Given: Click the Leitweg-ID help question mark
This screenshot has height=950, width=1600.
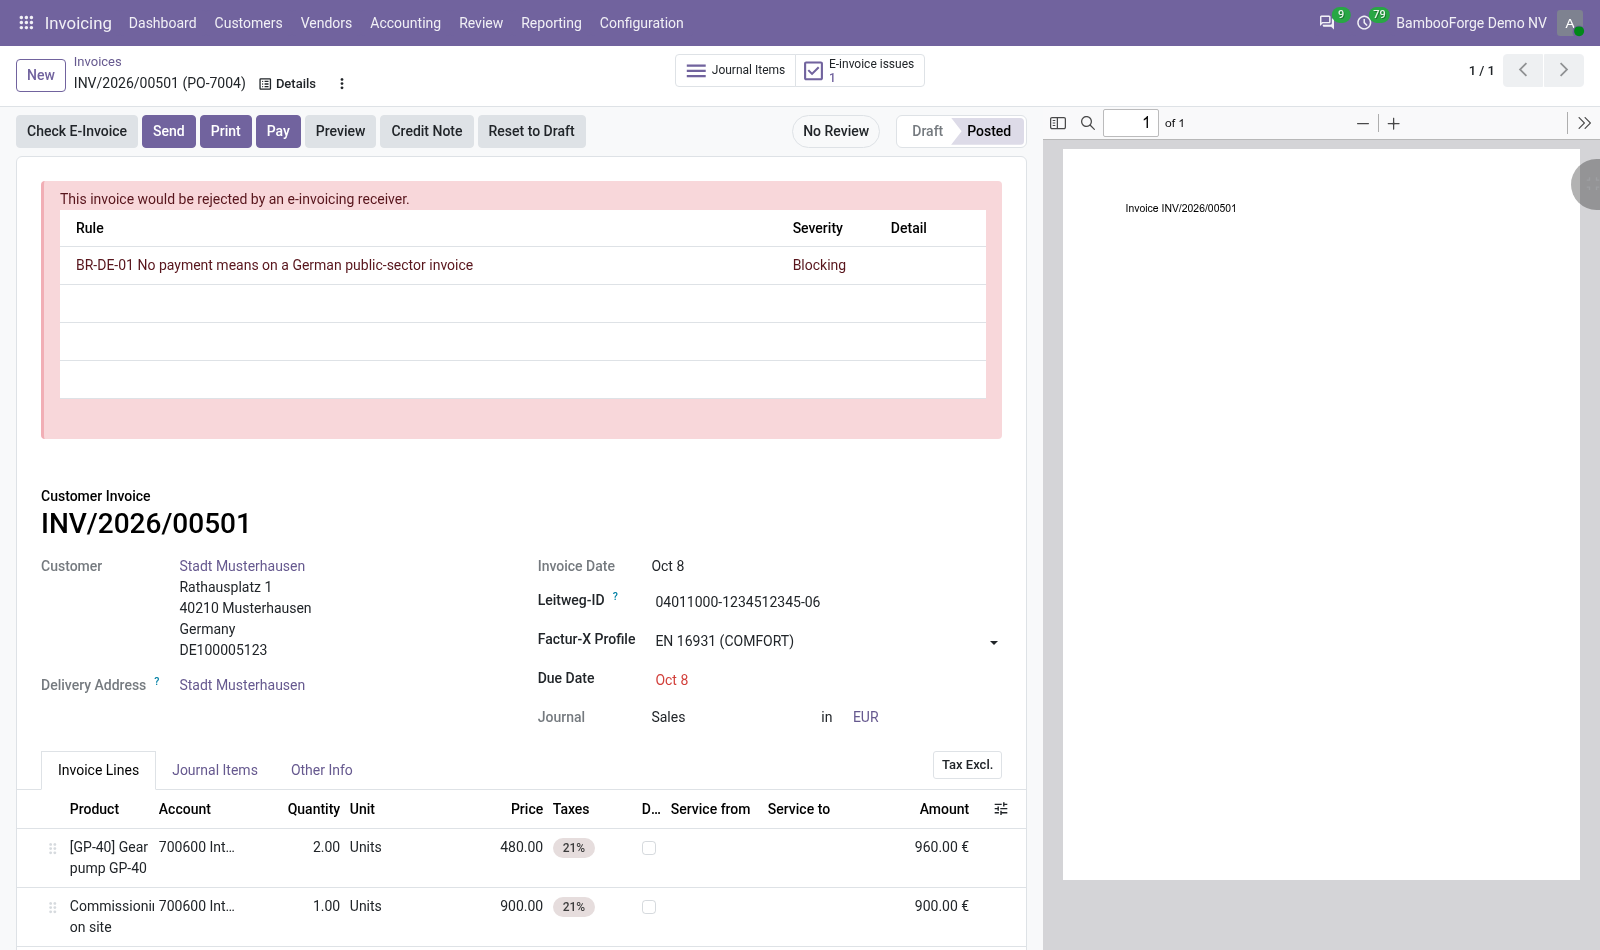Looking at the screenshot, I should [x=615, y=596].
